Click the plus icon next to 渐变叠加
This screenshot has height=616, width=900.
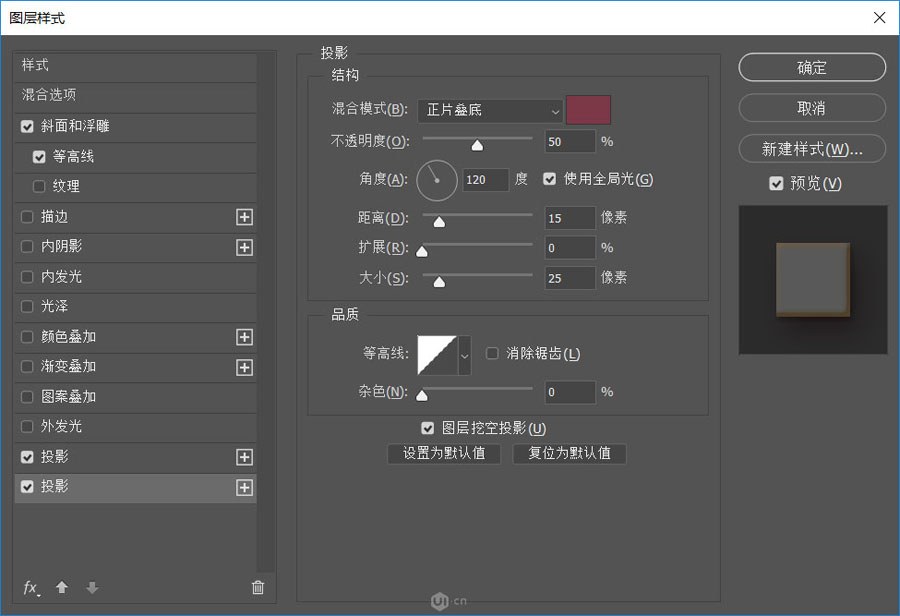coord(244,367)
